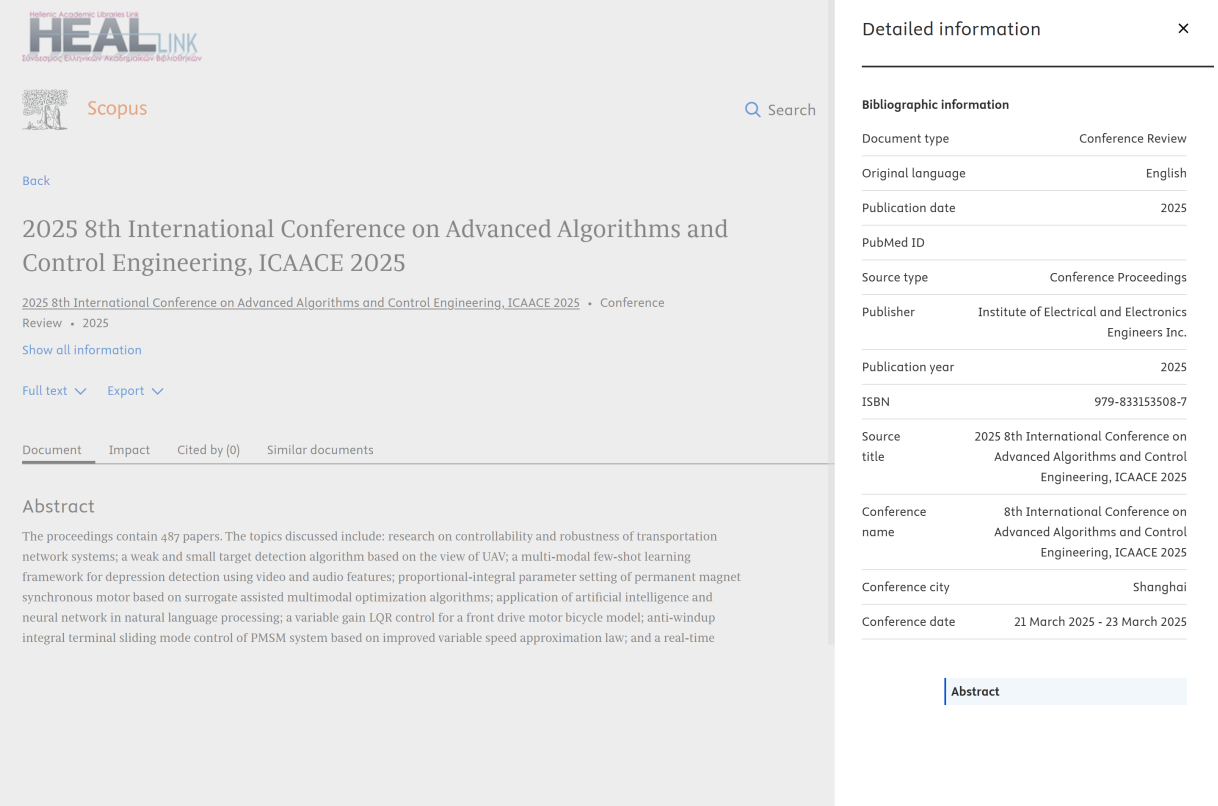Click the HEAL-Link logo

click(x=112, y=37)
